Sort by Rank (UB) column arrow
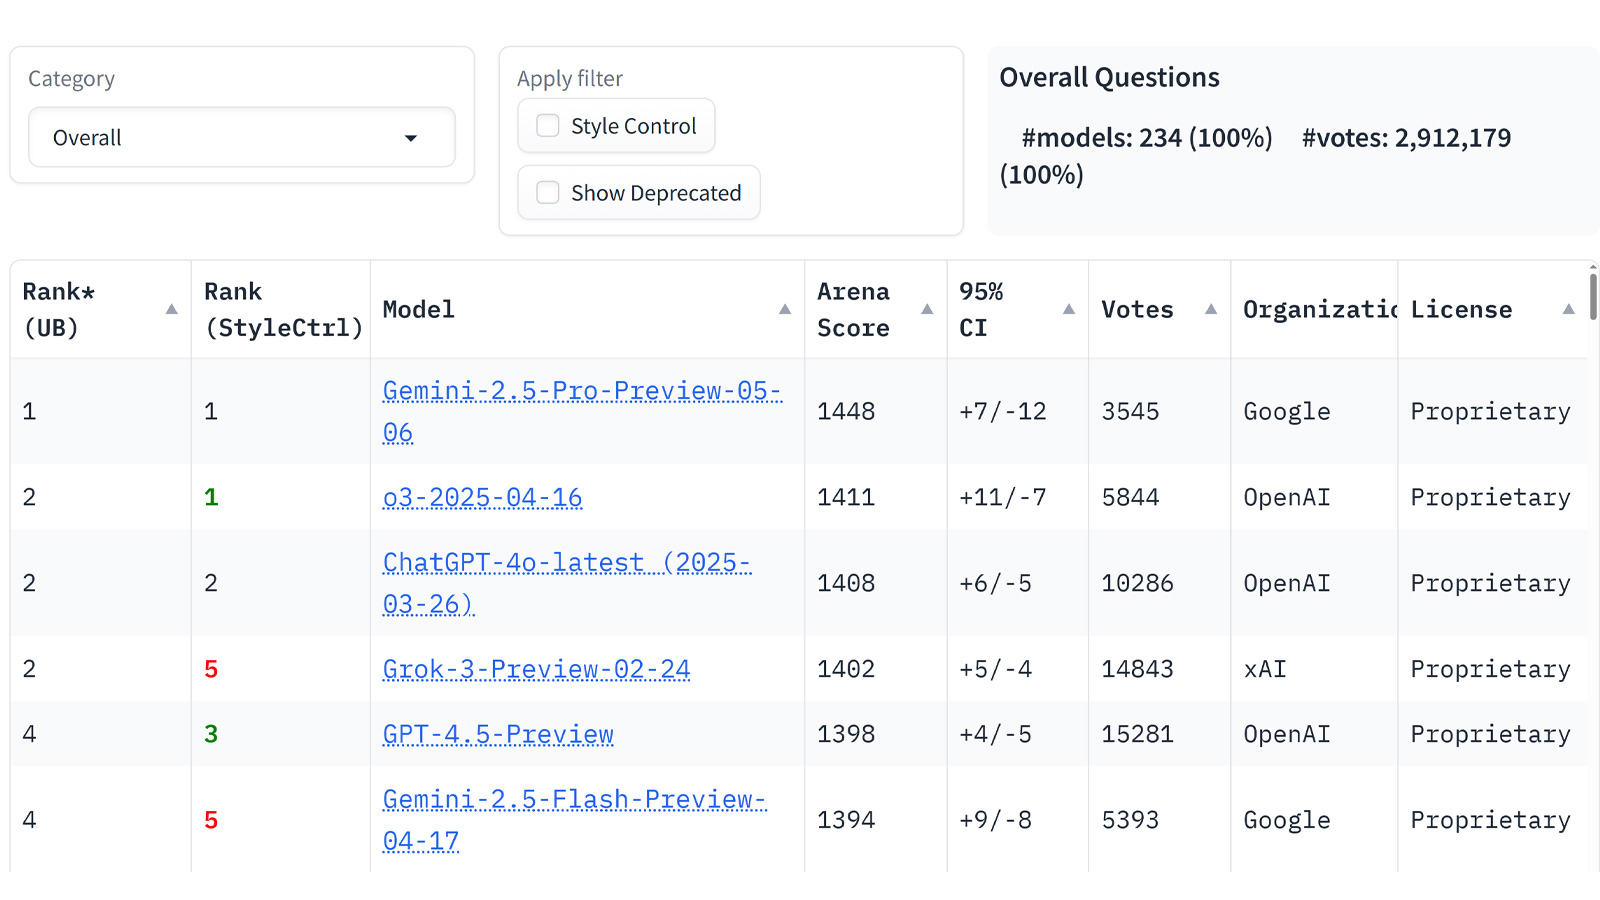 [172, 309]
